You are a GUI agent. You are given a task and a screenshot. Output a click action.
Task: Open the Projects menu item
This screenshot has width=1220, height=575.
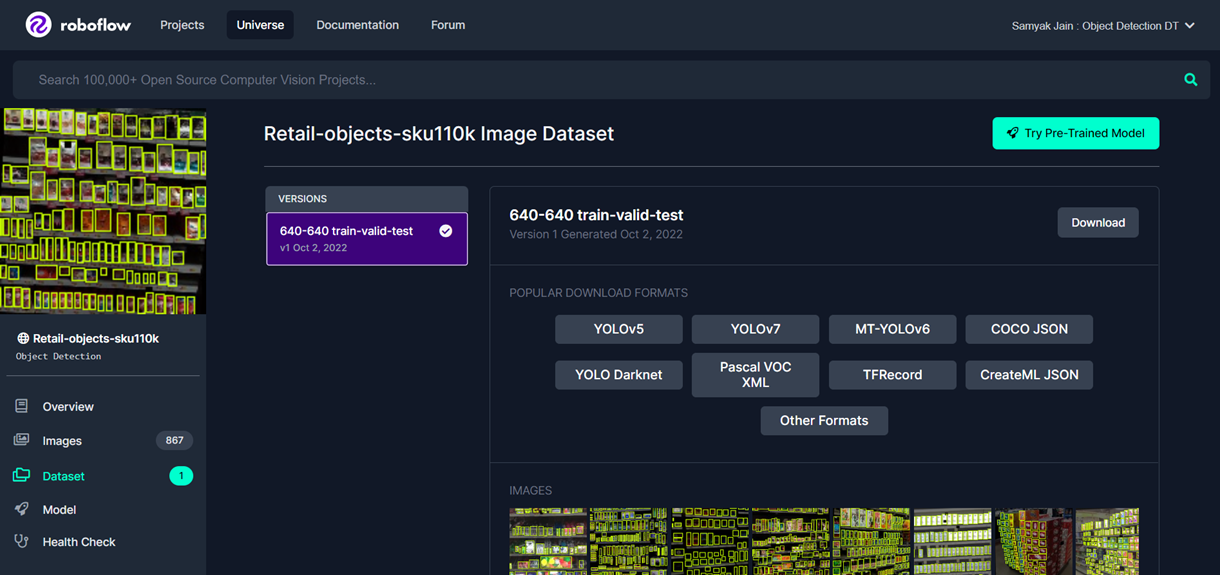click(x=182, y=25)
